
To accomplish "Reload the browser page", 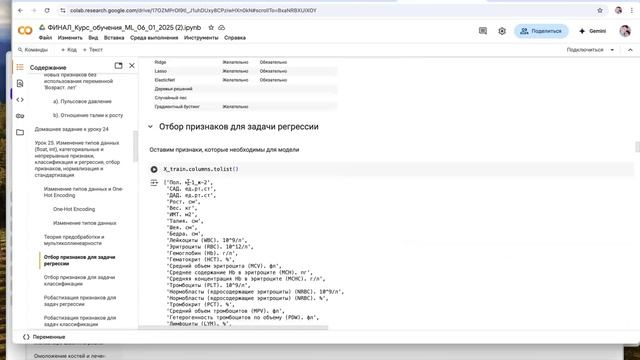I will [x=47, y=10].
